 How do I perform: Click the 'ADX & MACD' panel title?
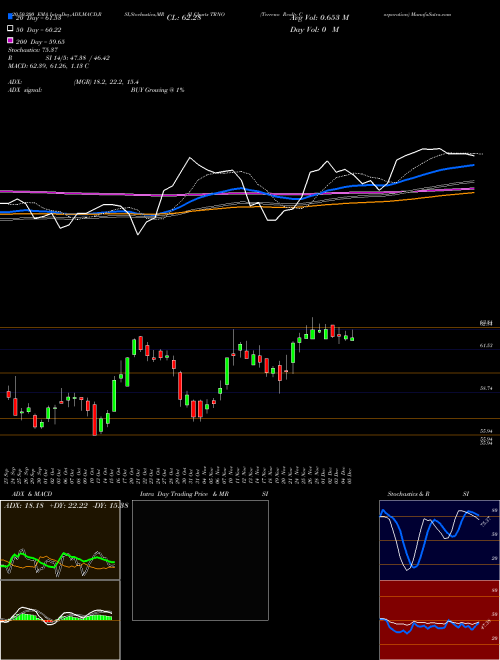point(32,494)
